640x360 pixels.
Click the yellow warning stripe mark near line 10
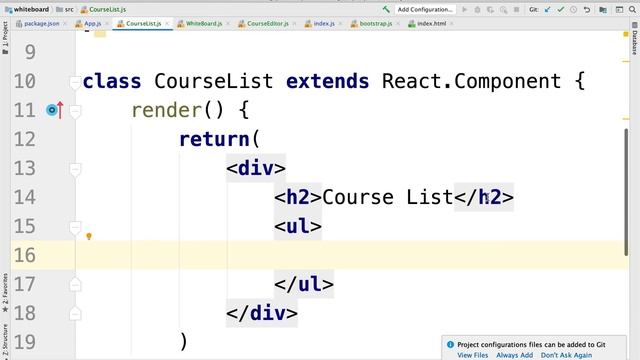(626, 62)
